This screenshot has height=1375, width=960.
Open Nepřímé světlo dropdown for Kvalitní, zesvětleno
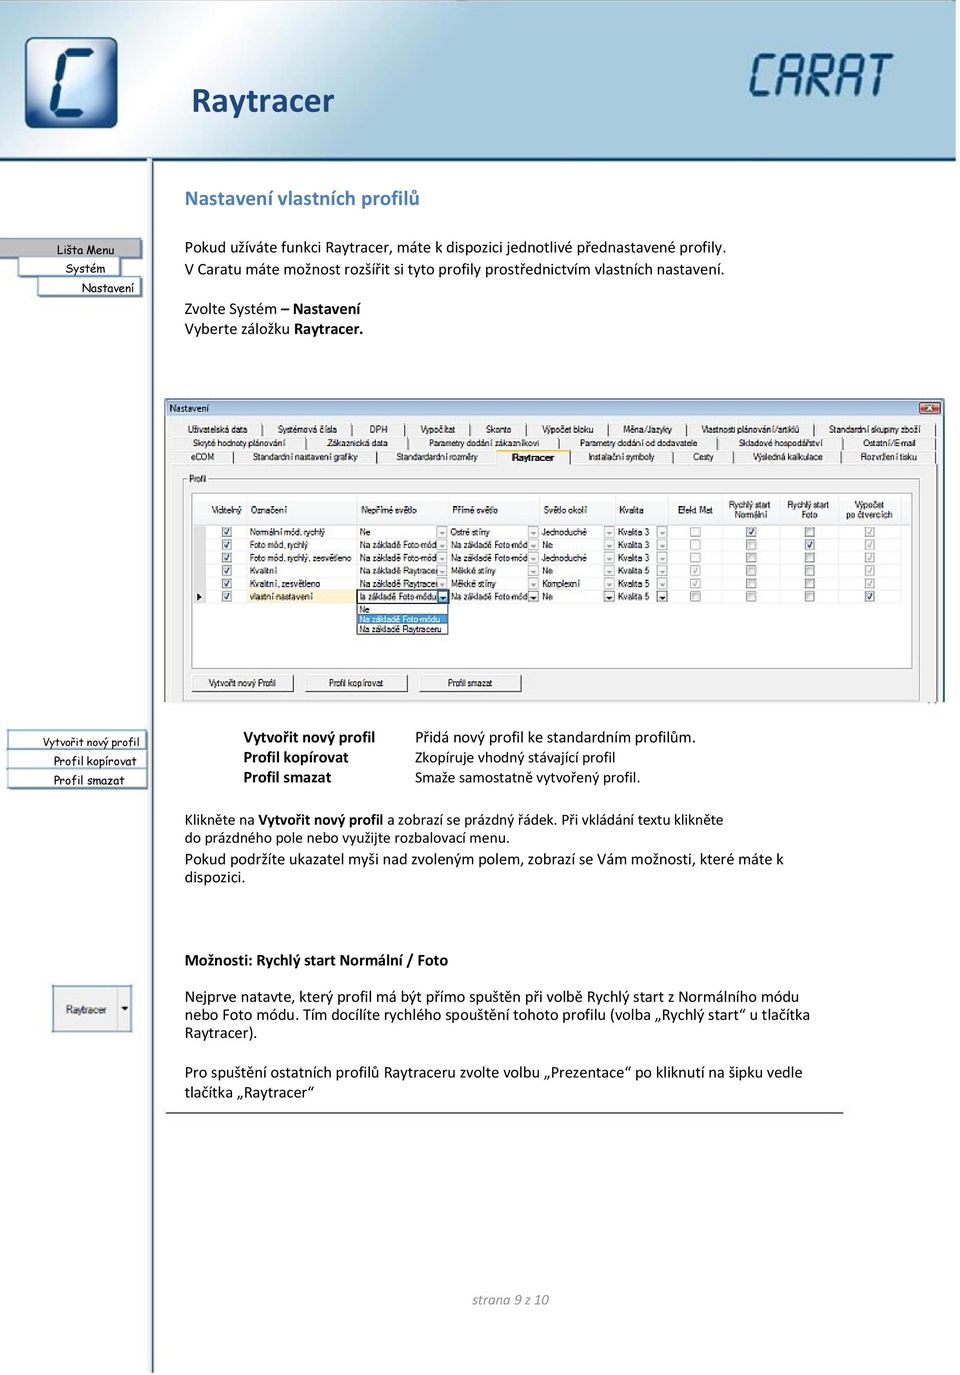[442, 584]
